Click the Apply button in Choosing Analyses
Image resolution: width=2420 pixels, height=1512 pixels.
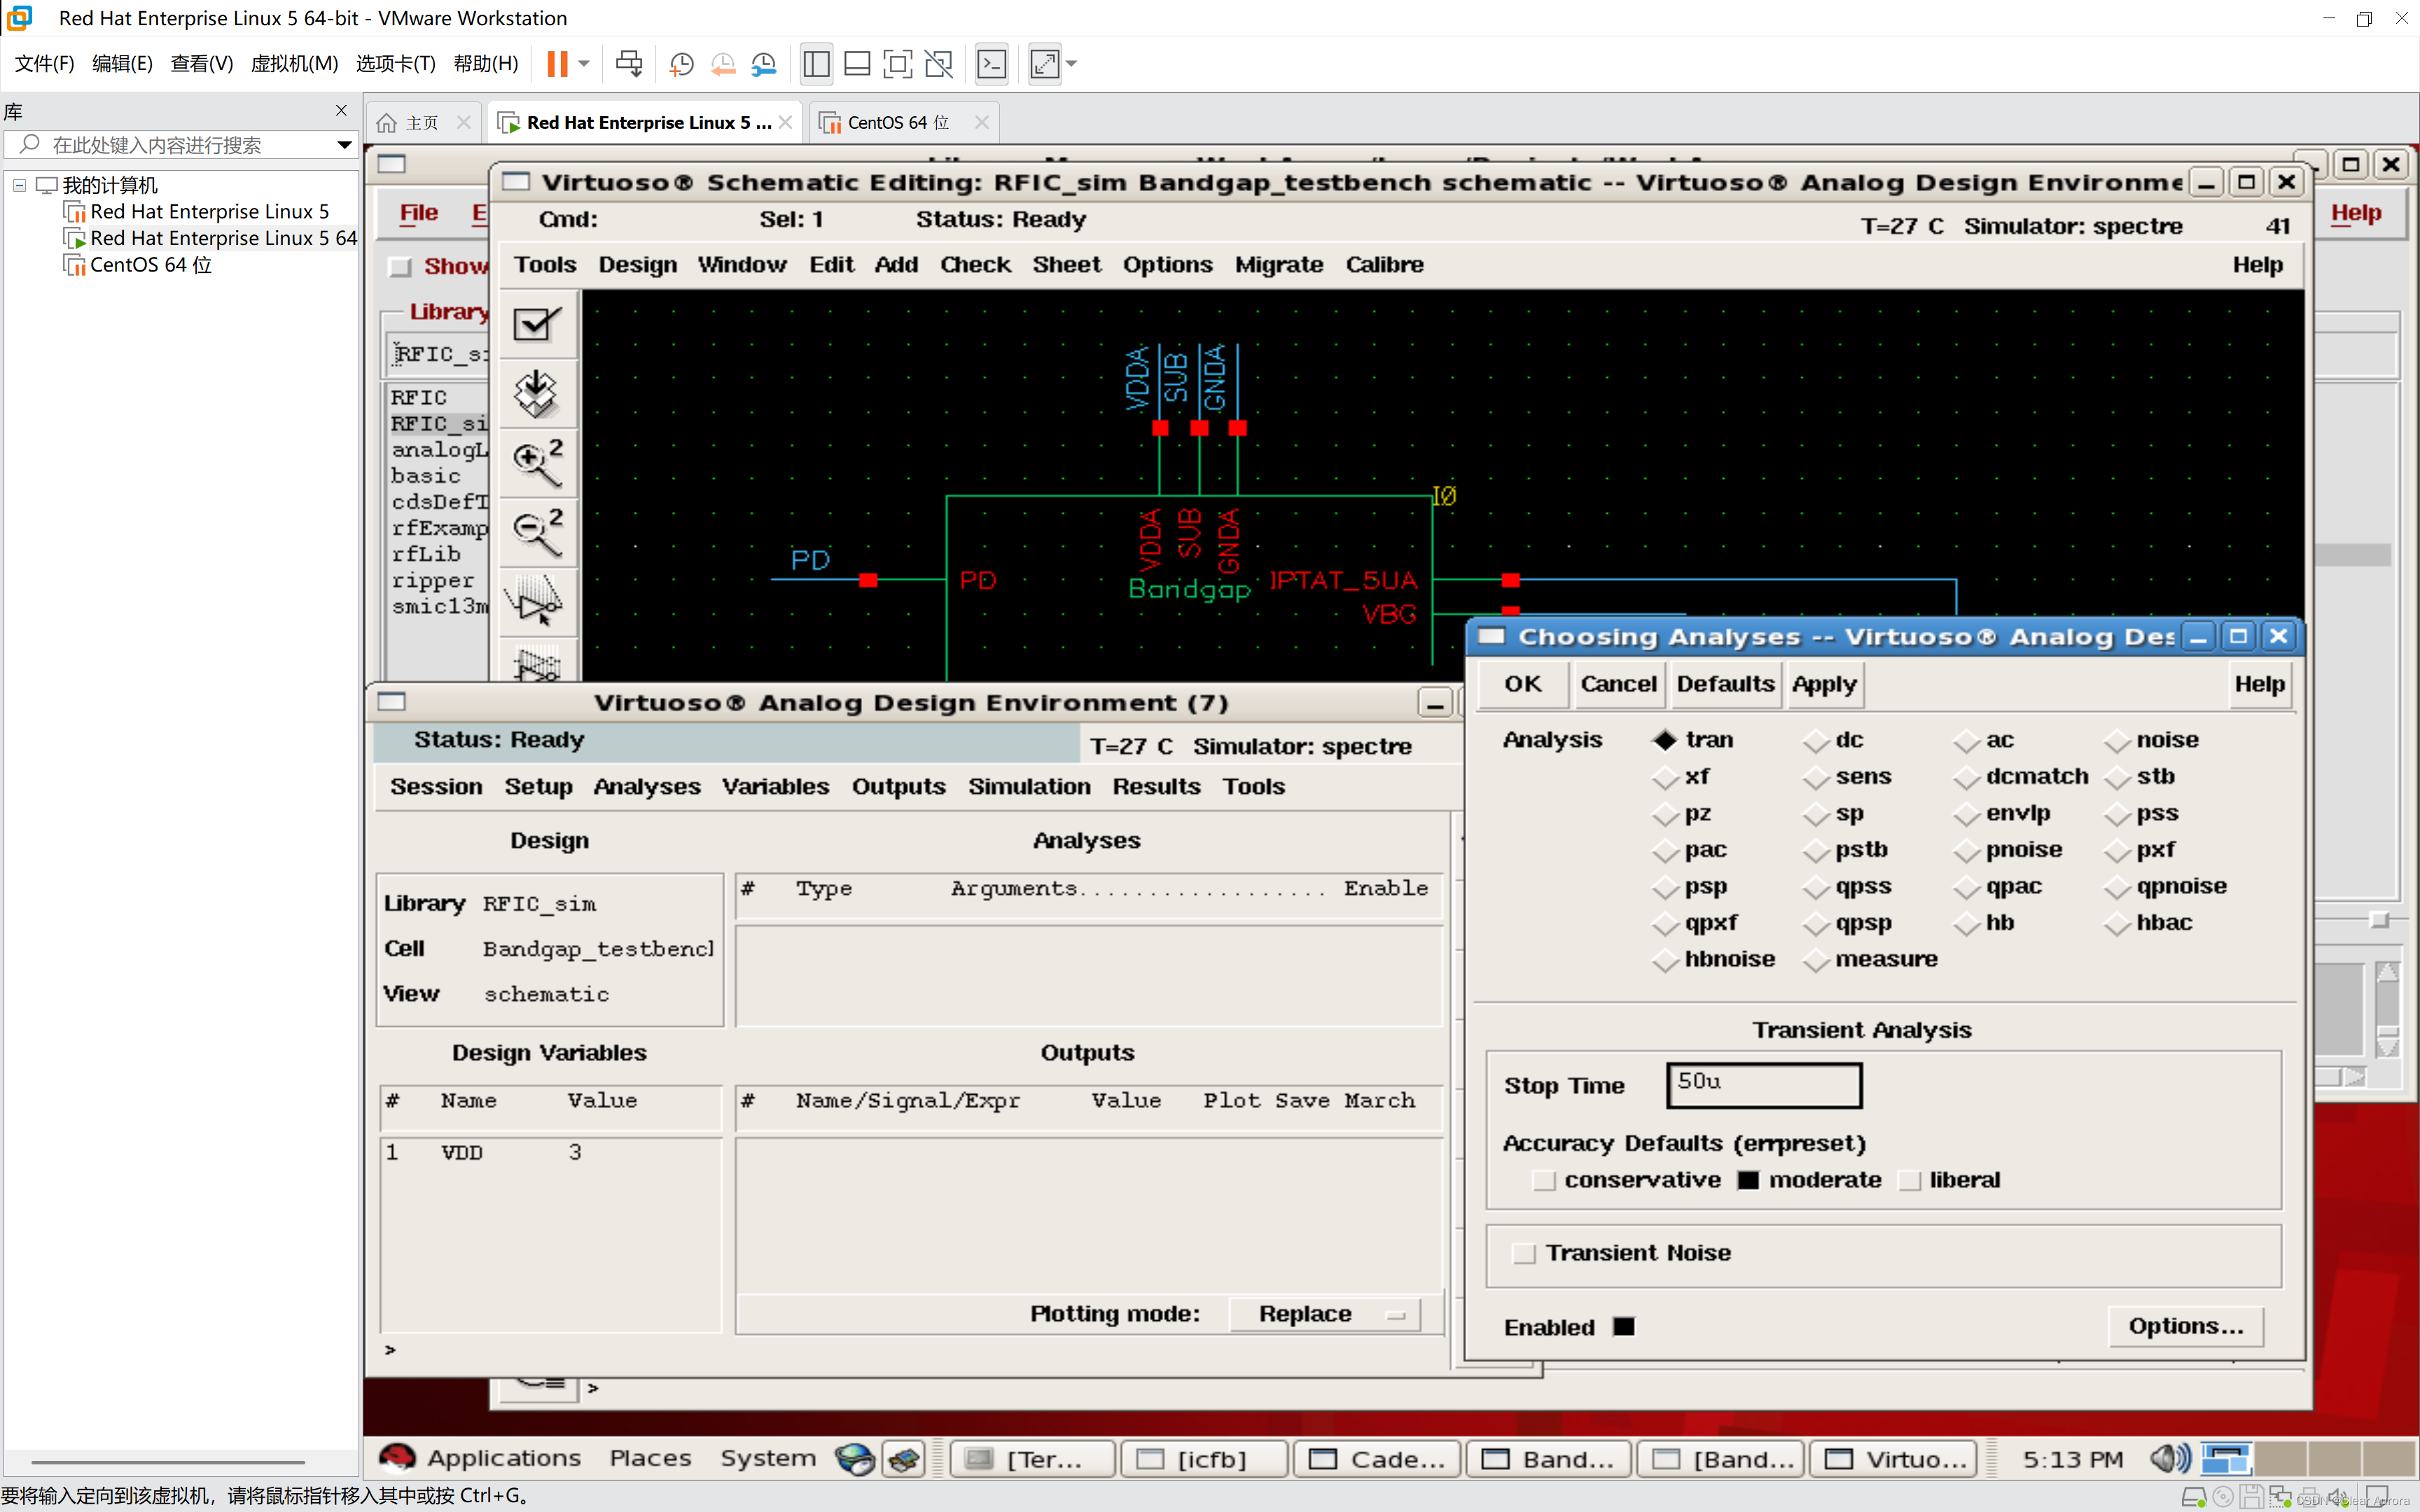(x=1824, y=684)
